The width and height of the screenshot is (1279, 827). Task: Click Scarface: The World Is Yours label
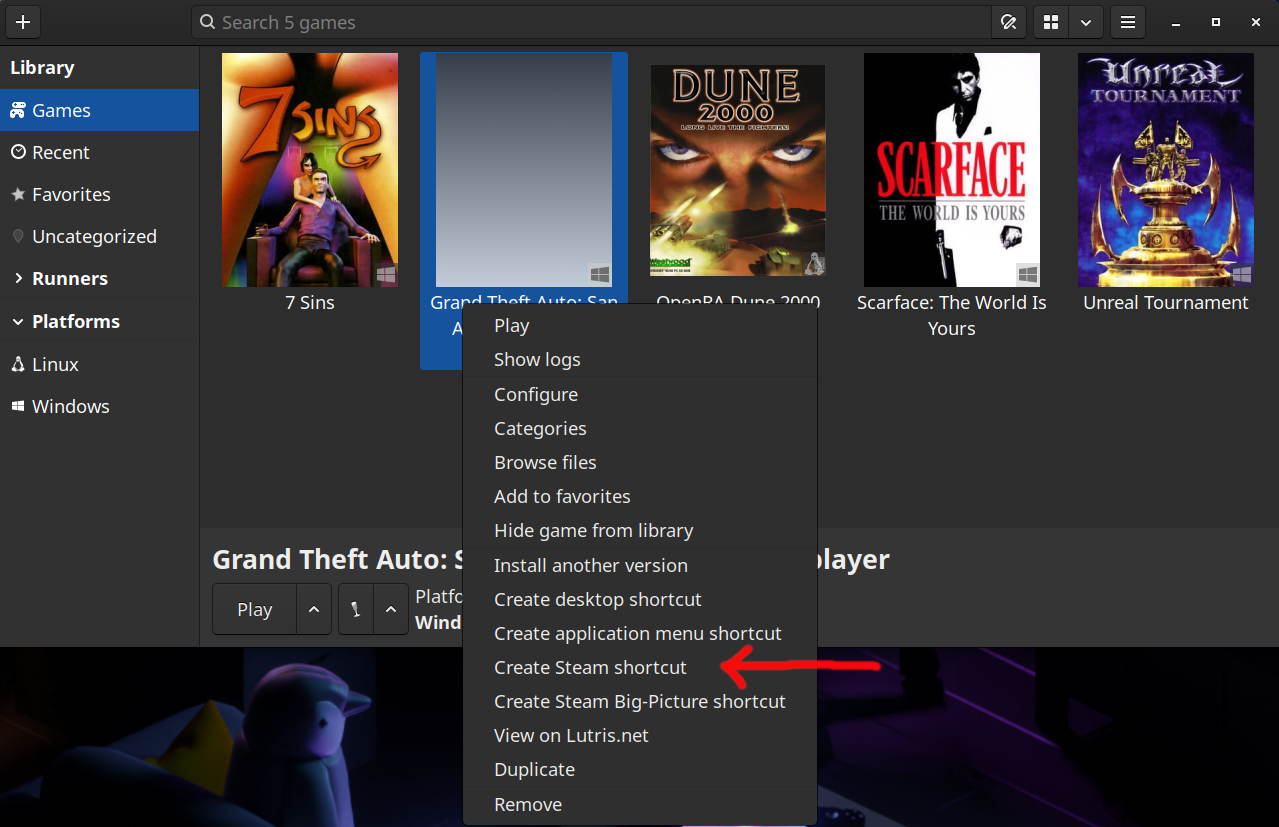pos(952,315)
